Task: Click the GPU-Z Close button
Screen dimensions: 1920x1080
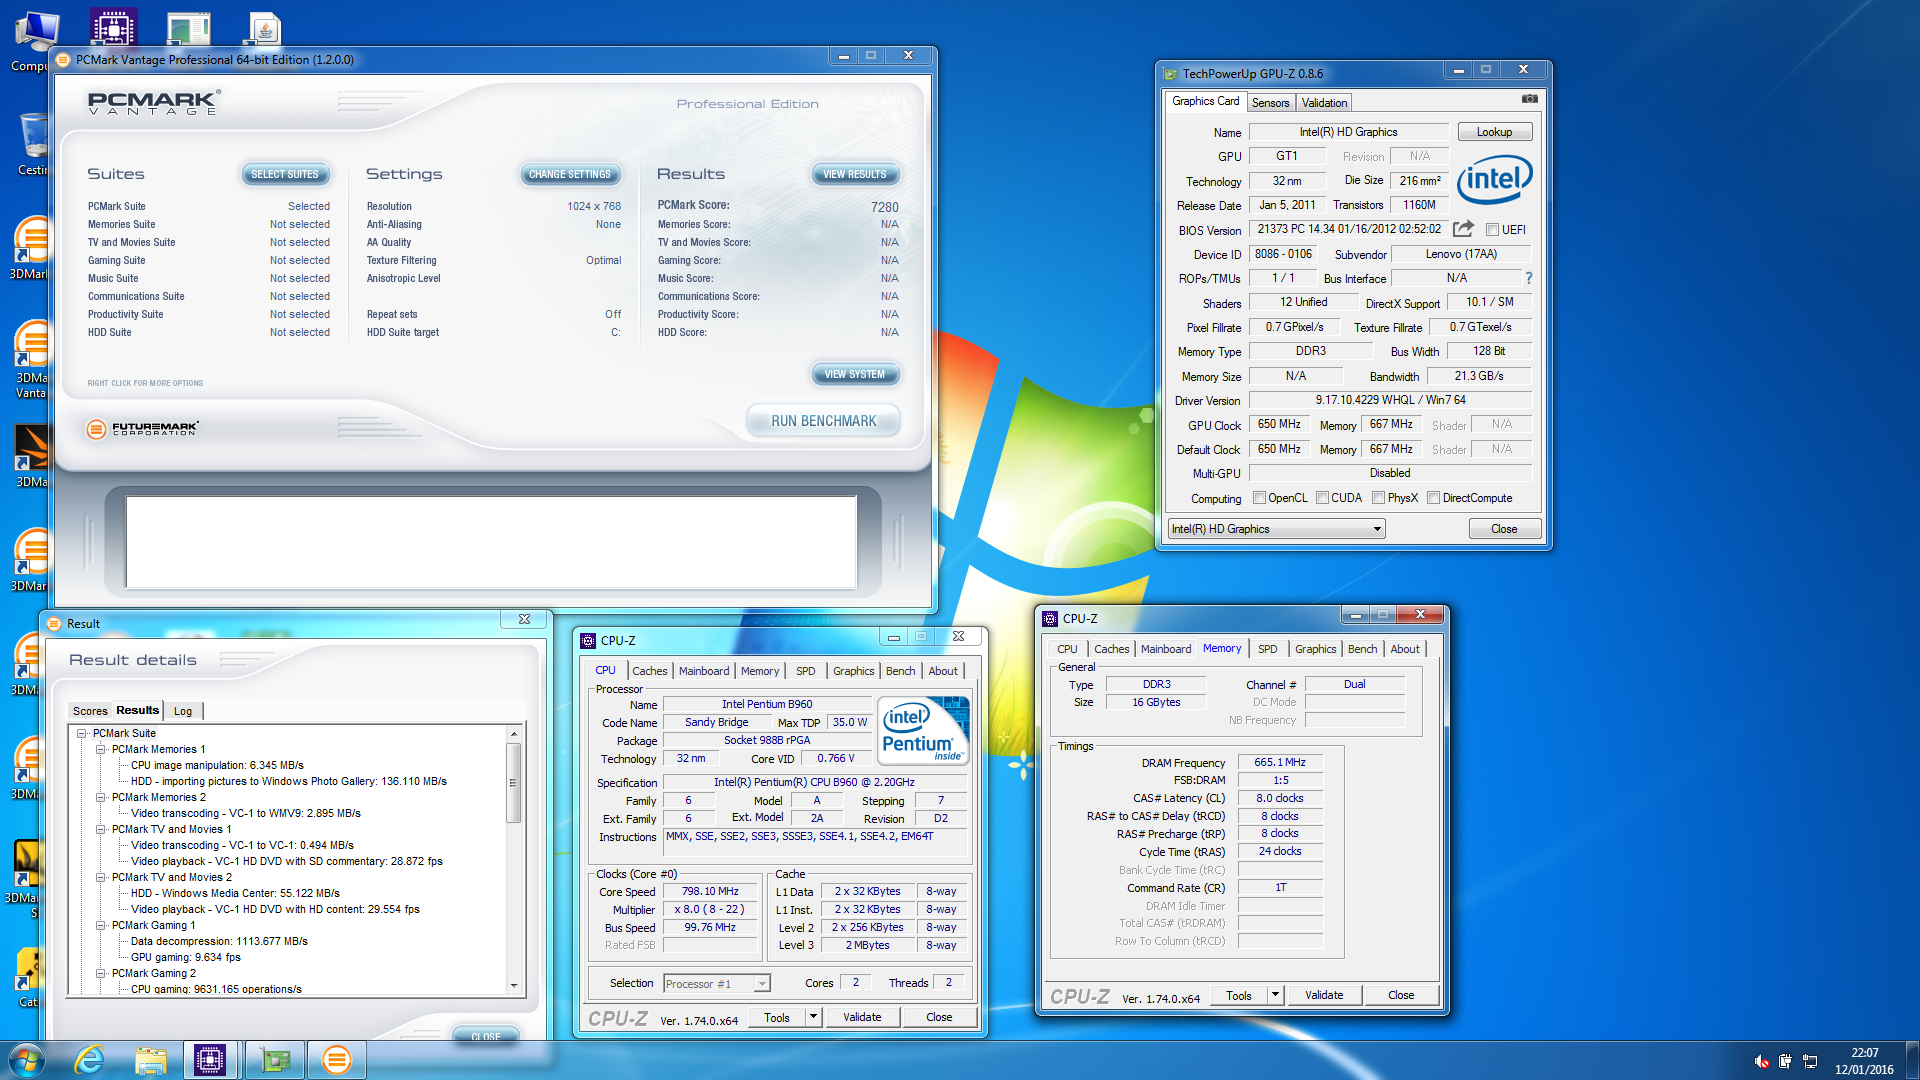Action: pyautogui.click(x=1504, y=529)
